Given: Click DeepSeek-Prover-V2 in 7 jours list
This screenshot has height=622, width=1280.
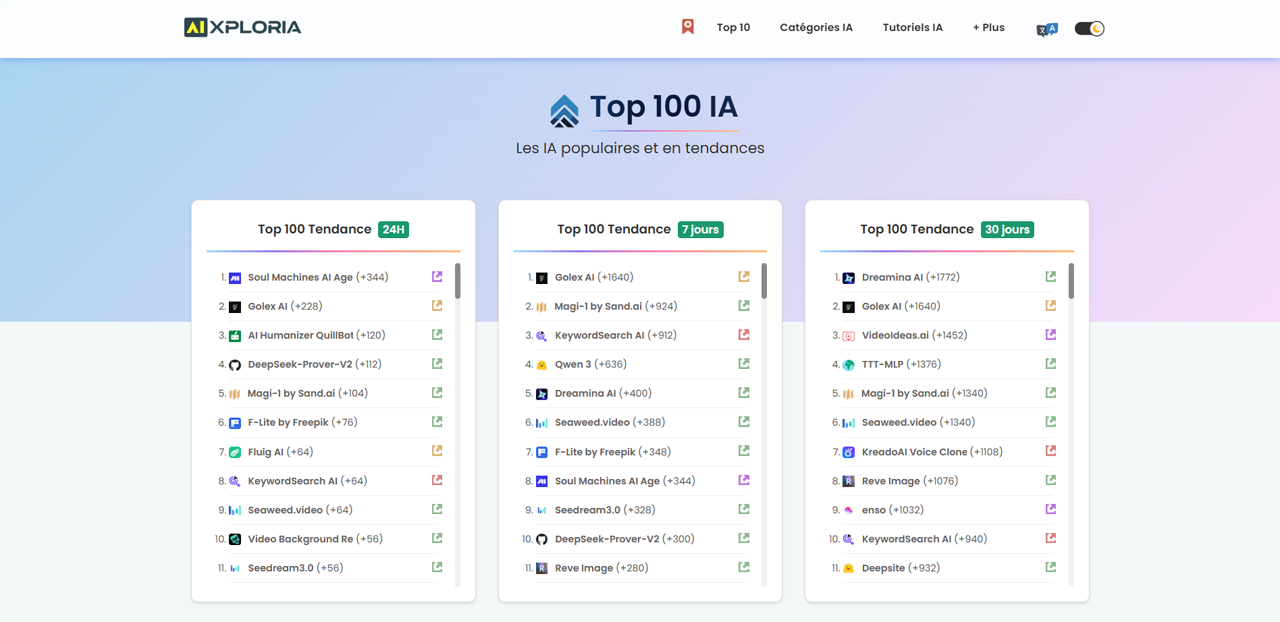Looking at the screenshot, I should [607, 539].
